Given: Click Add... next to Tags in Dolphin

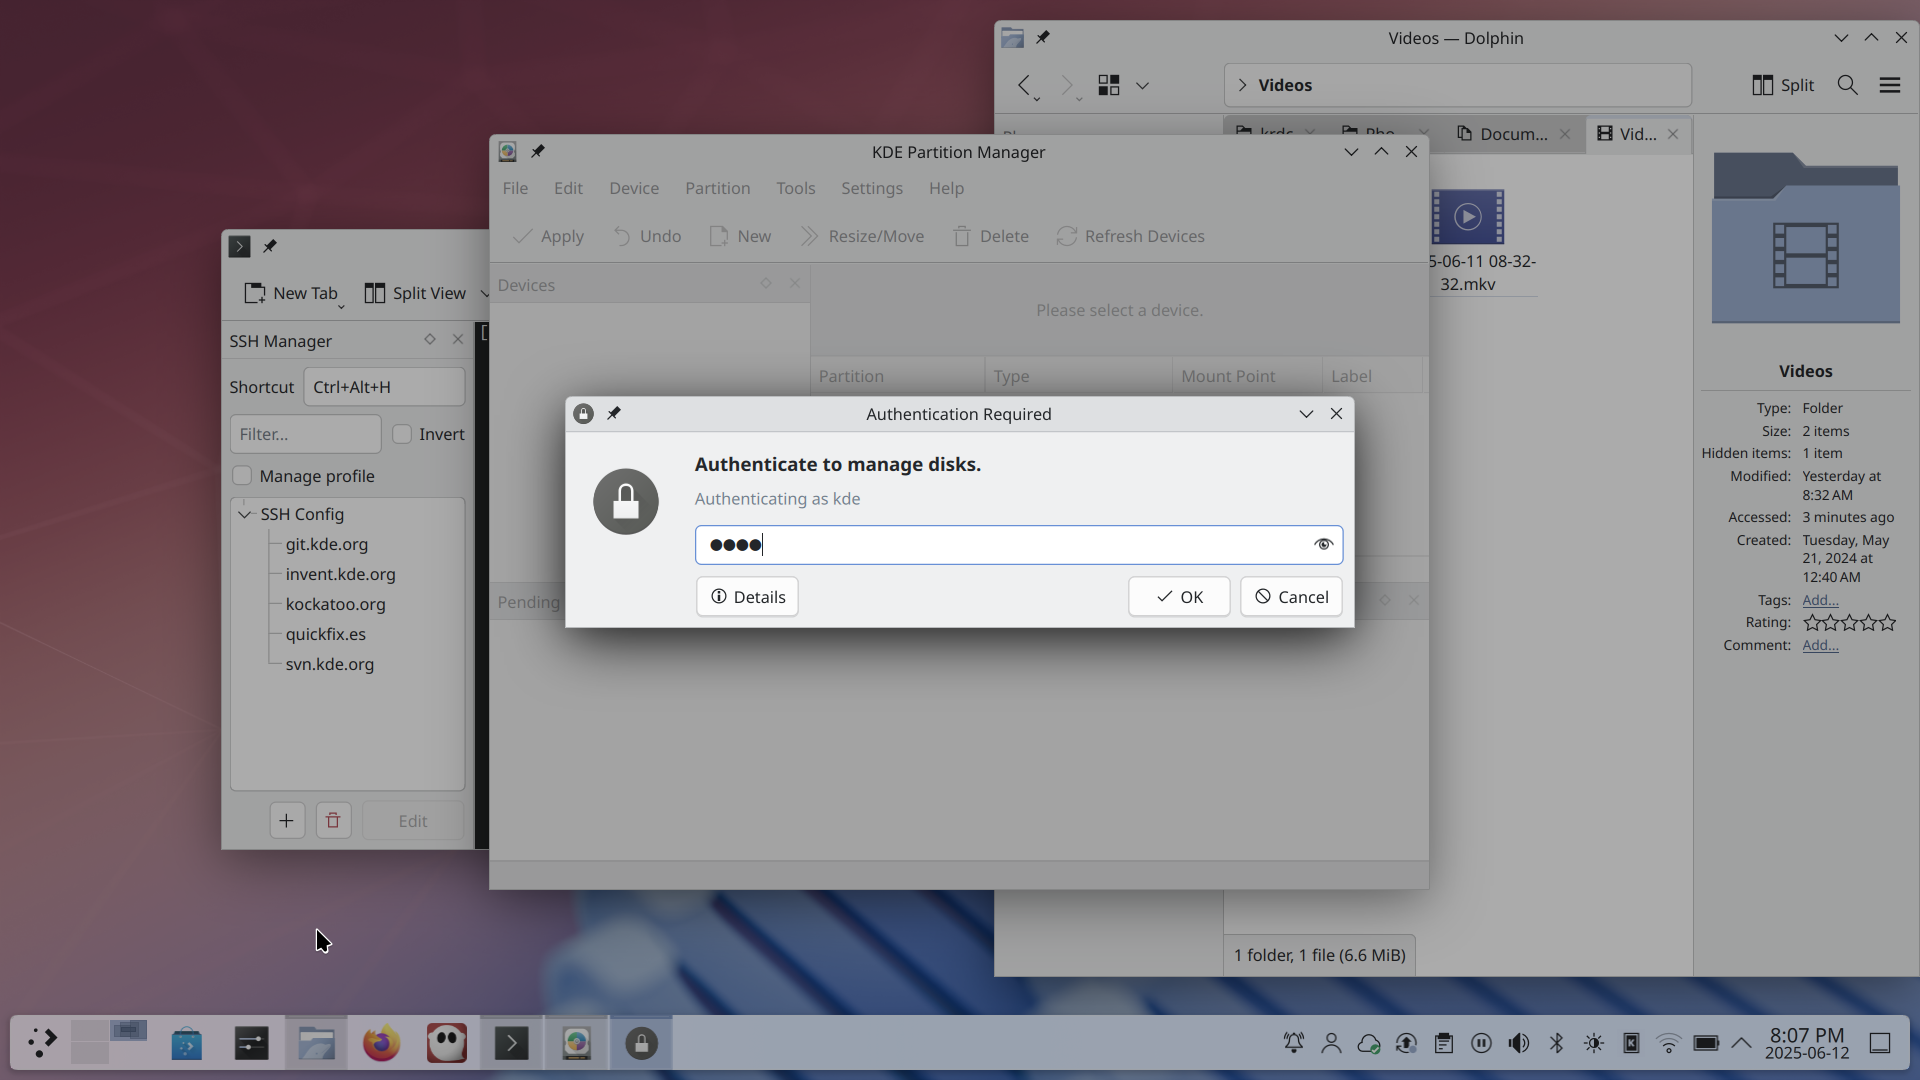Looking at the screenshot, I should [x=1819, y=599].
